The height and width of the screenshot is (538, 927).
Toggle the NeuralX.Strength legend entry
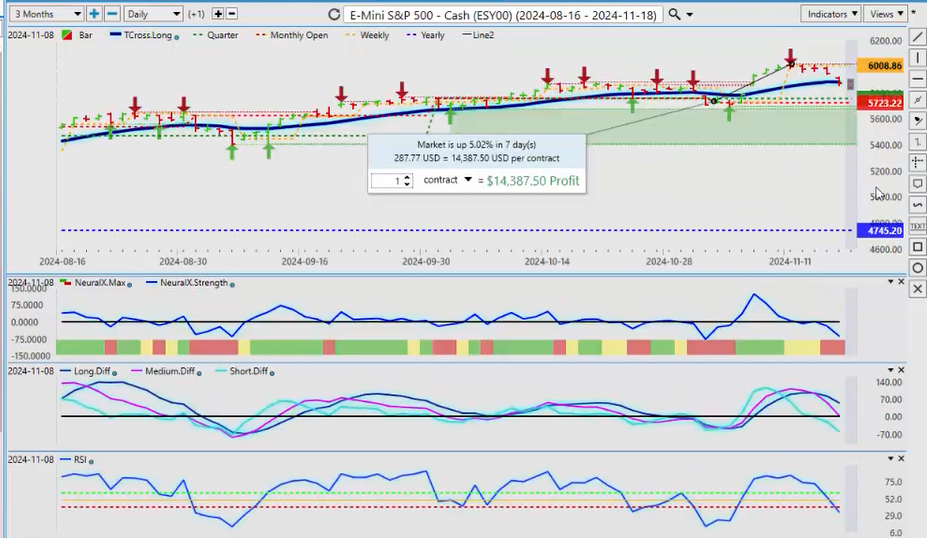189,283
